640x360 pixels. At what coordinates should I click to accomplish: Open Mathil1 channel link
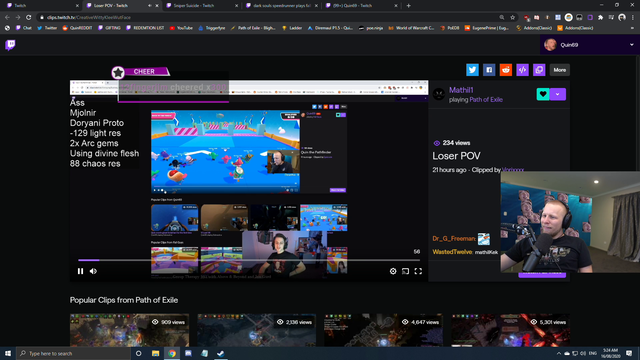pyautogui.click(x=461, y=90)
